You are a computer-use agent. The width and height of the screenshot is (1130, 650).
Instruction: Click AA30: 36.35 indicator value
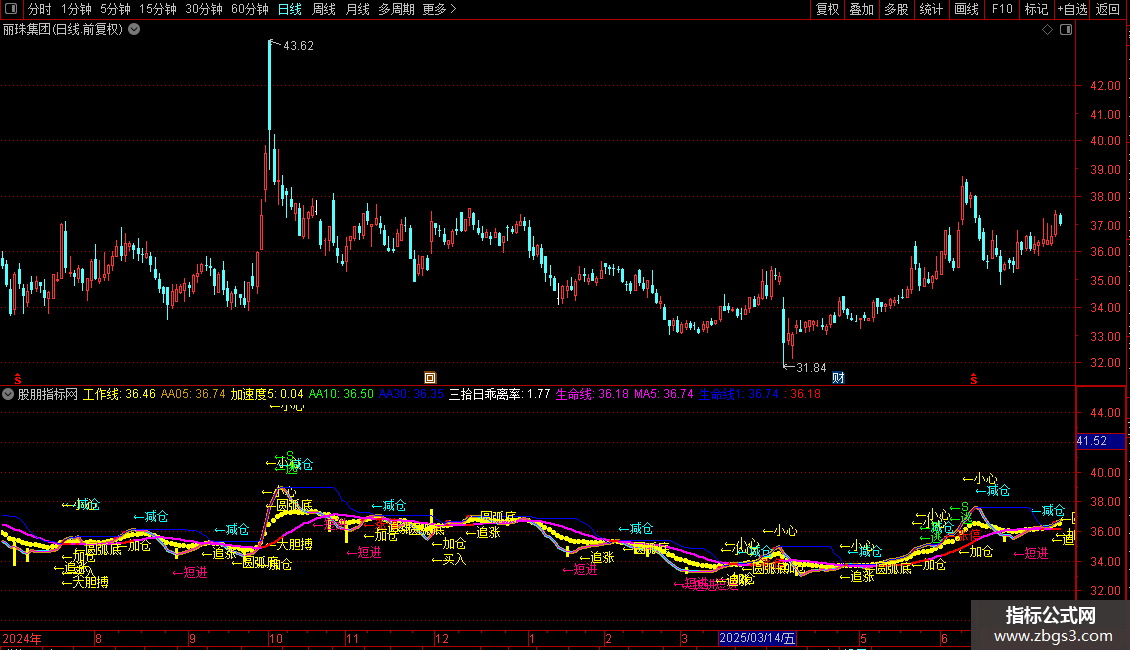point(411,394)
